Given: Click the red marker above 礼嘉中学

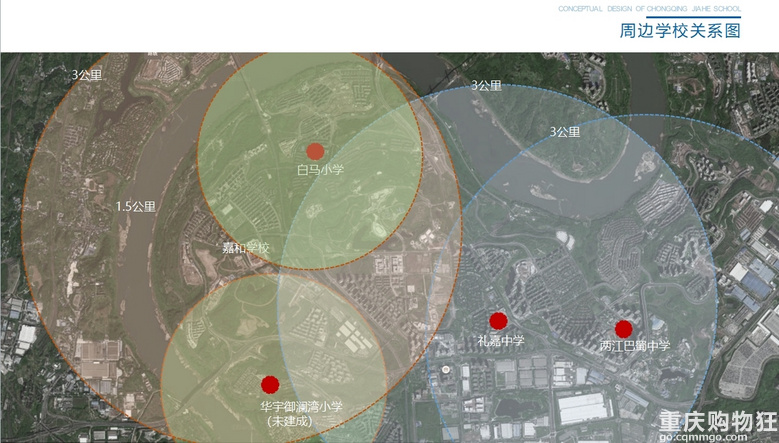Looking at the screenshot, I should [498, 321].
